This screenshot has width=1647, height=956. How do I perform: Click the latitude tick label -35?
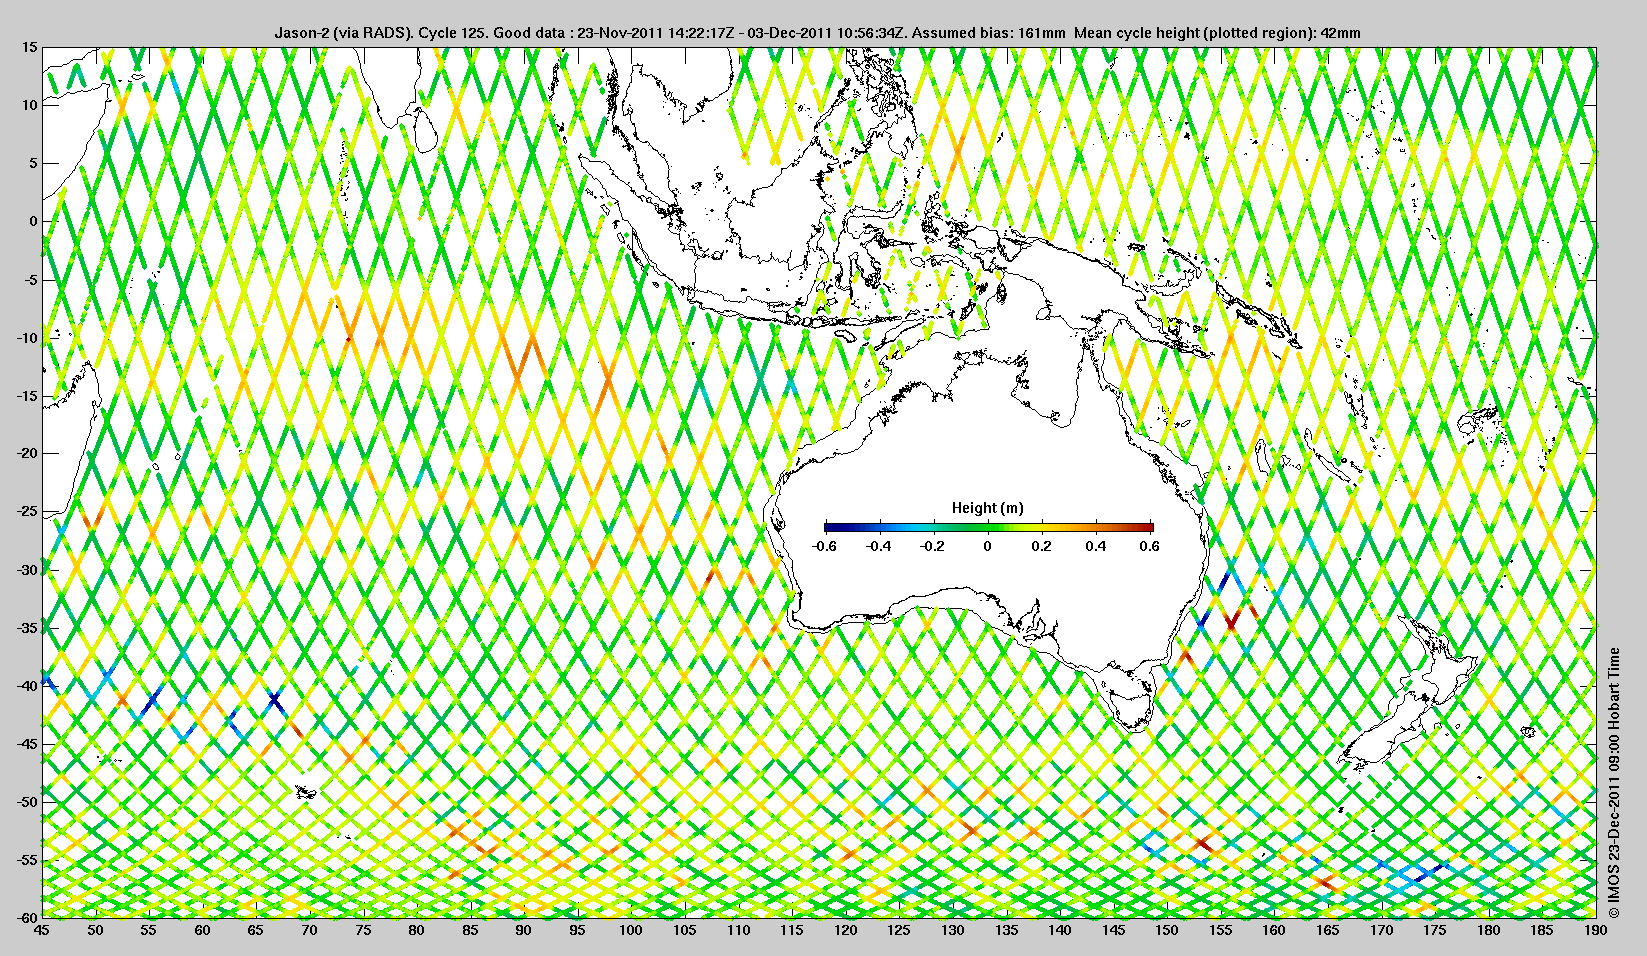tap(26, 628)
